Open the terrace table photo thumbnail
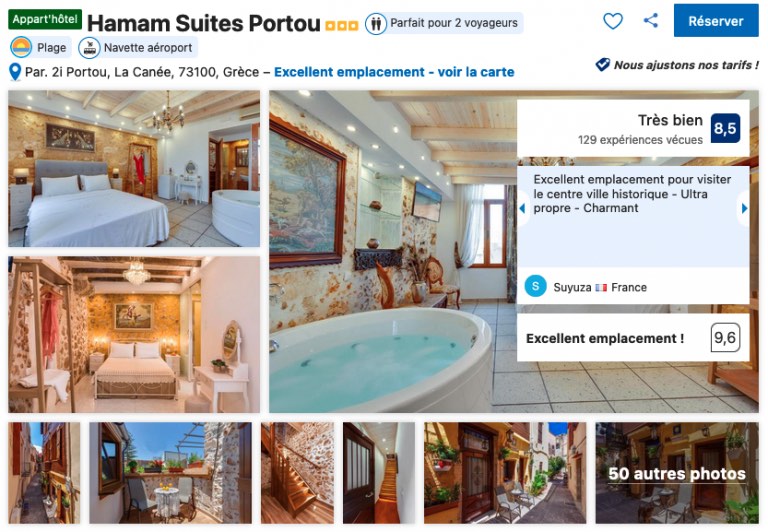 [x=170, y=473]
